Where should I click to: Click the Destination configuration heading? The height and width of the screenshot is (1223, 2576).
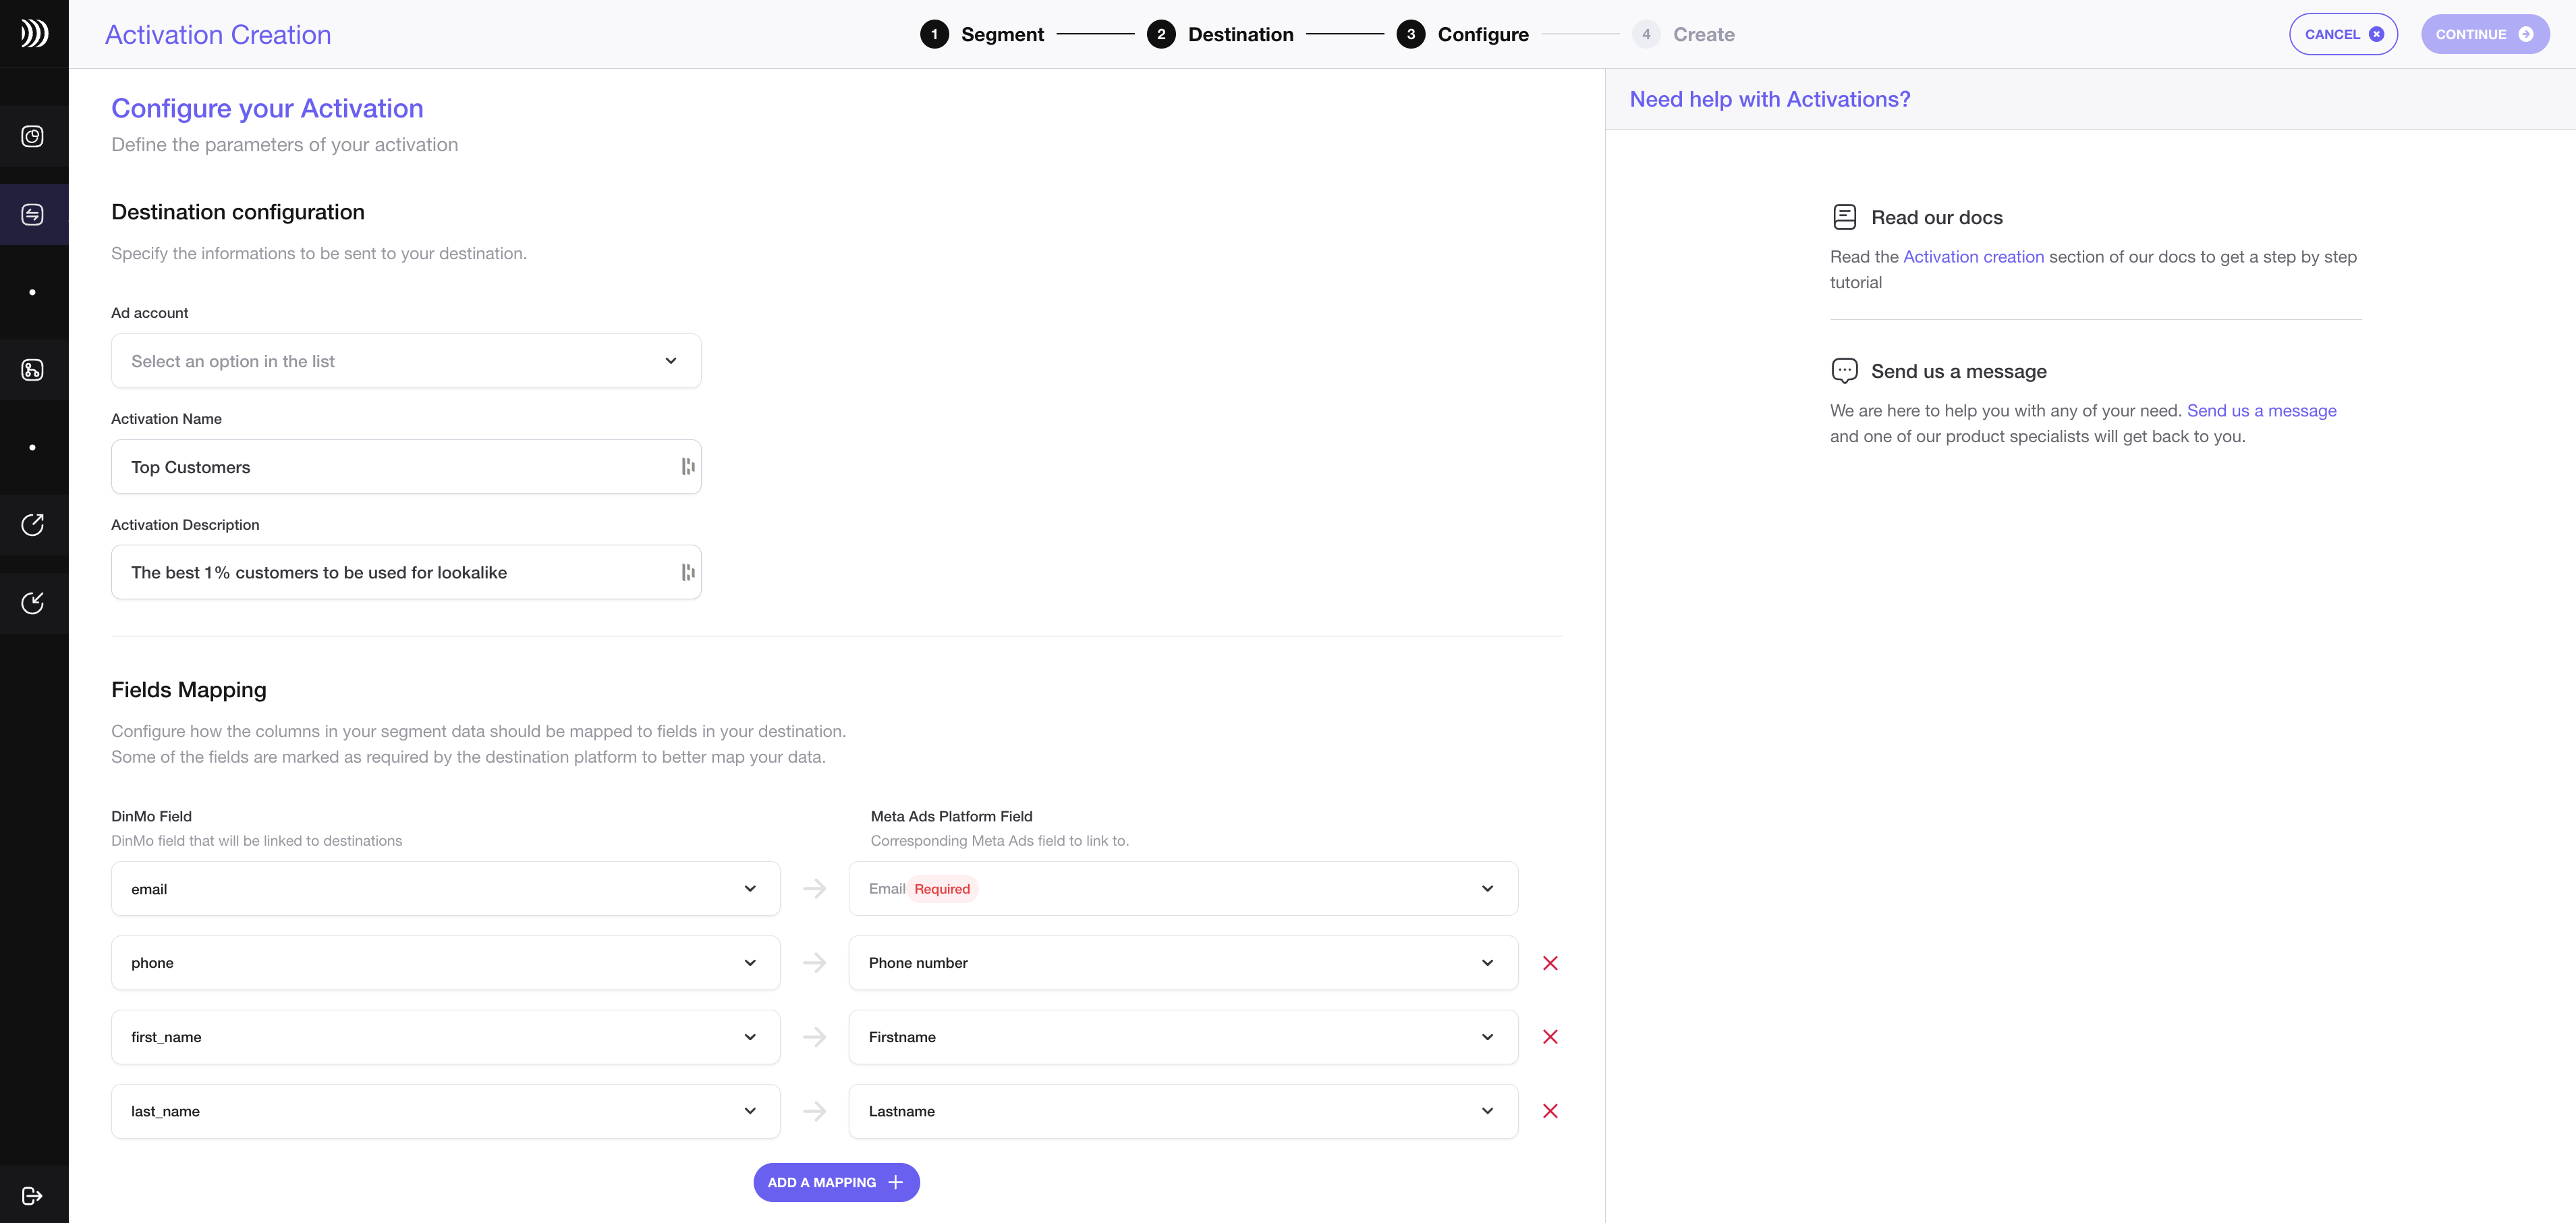click(x=238, y=212)
